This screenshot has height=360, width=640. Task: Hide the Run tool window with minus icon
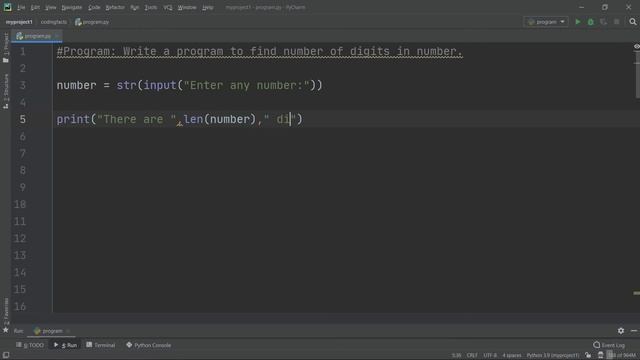(x=634, y=331)
